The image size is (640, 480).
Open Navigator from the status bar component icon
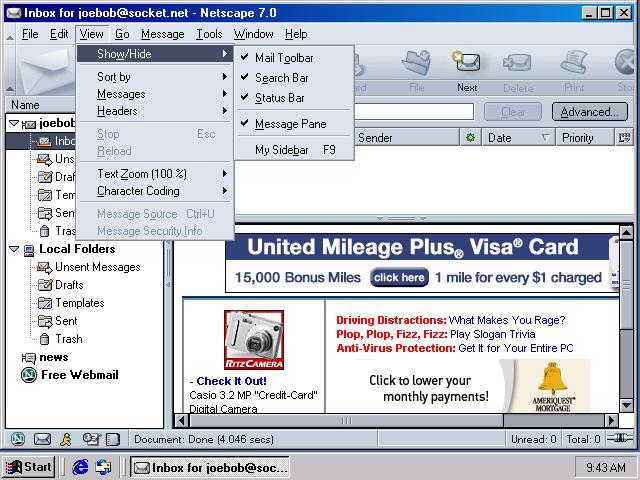18,439
